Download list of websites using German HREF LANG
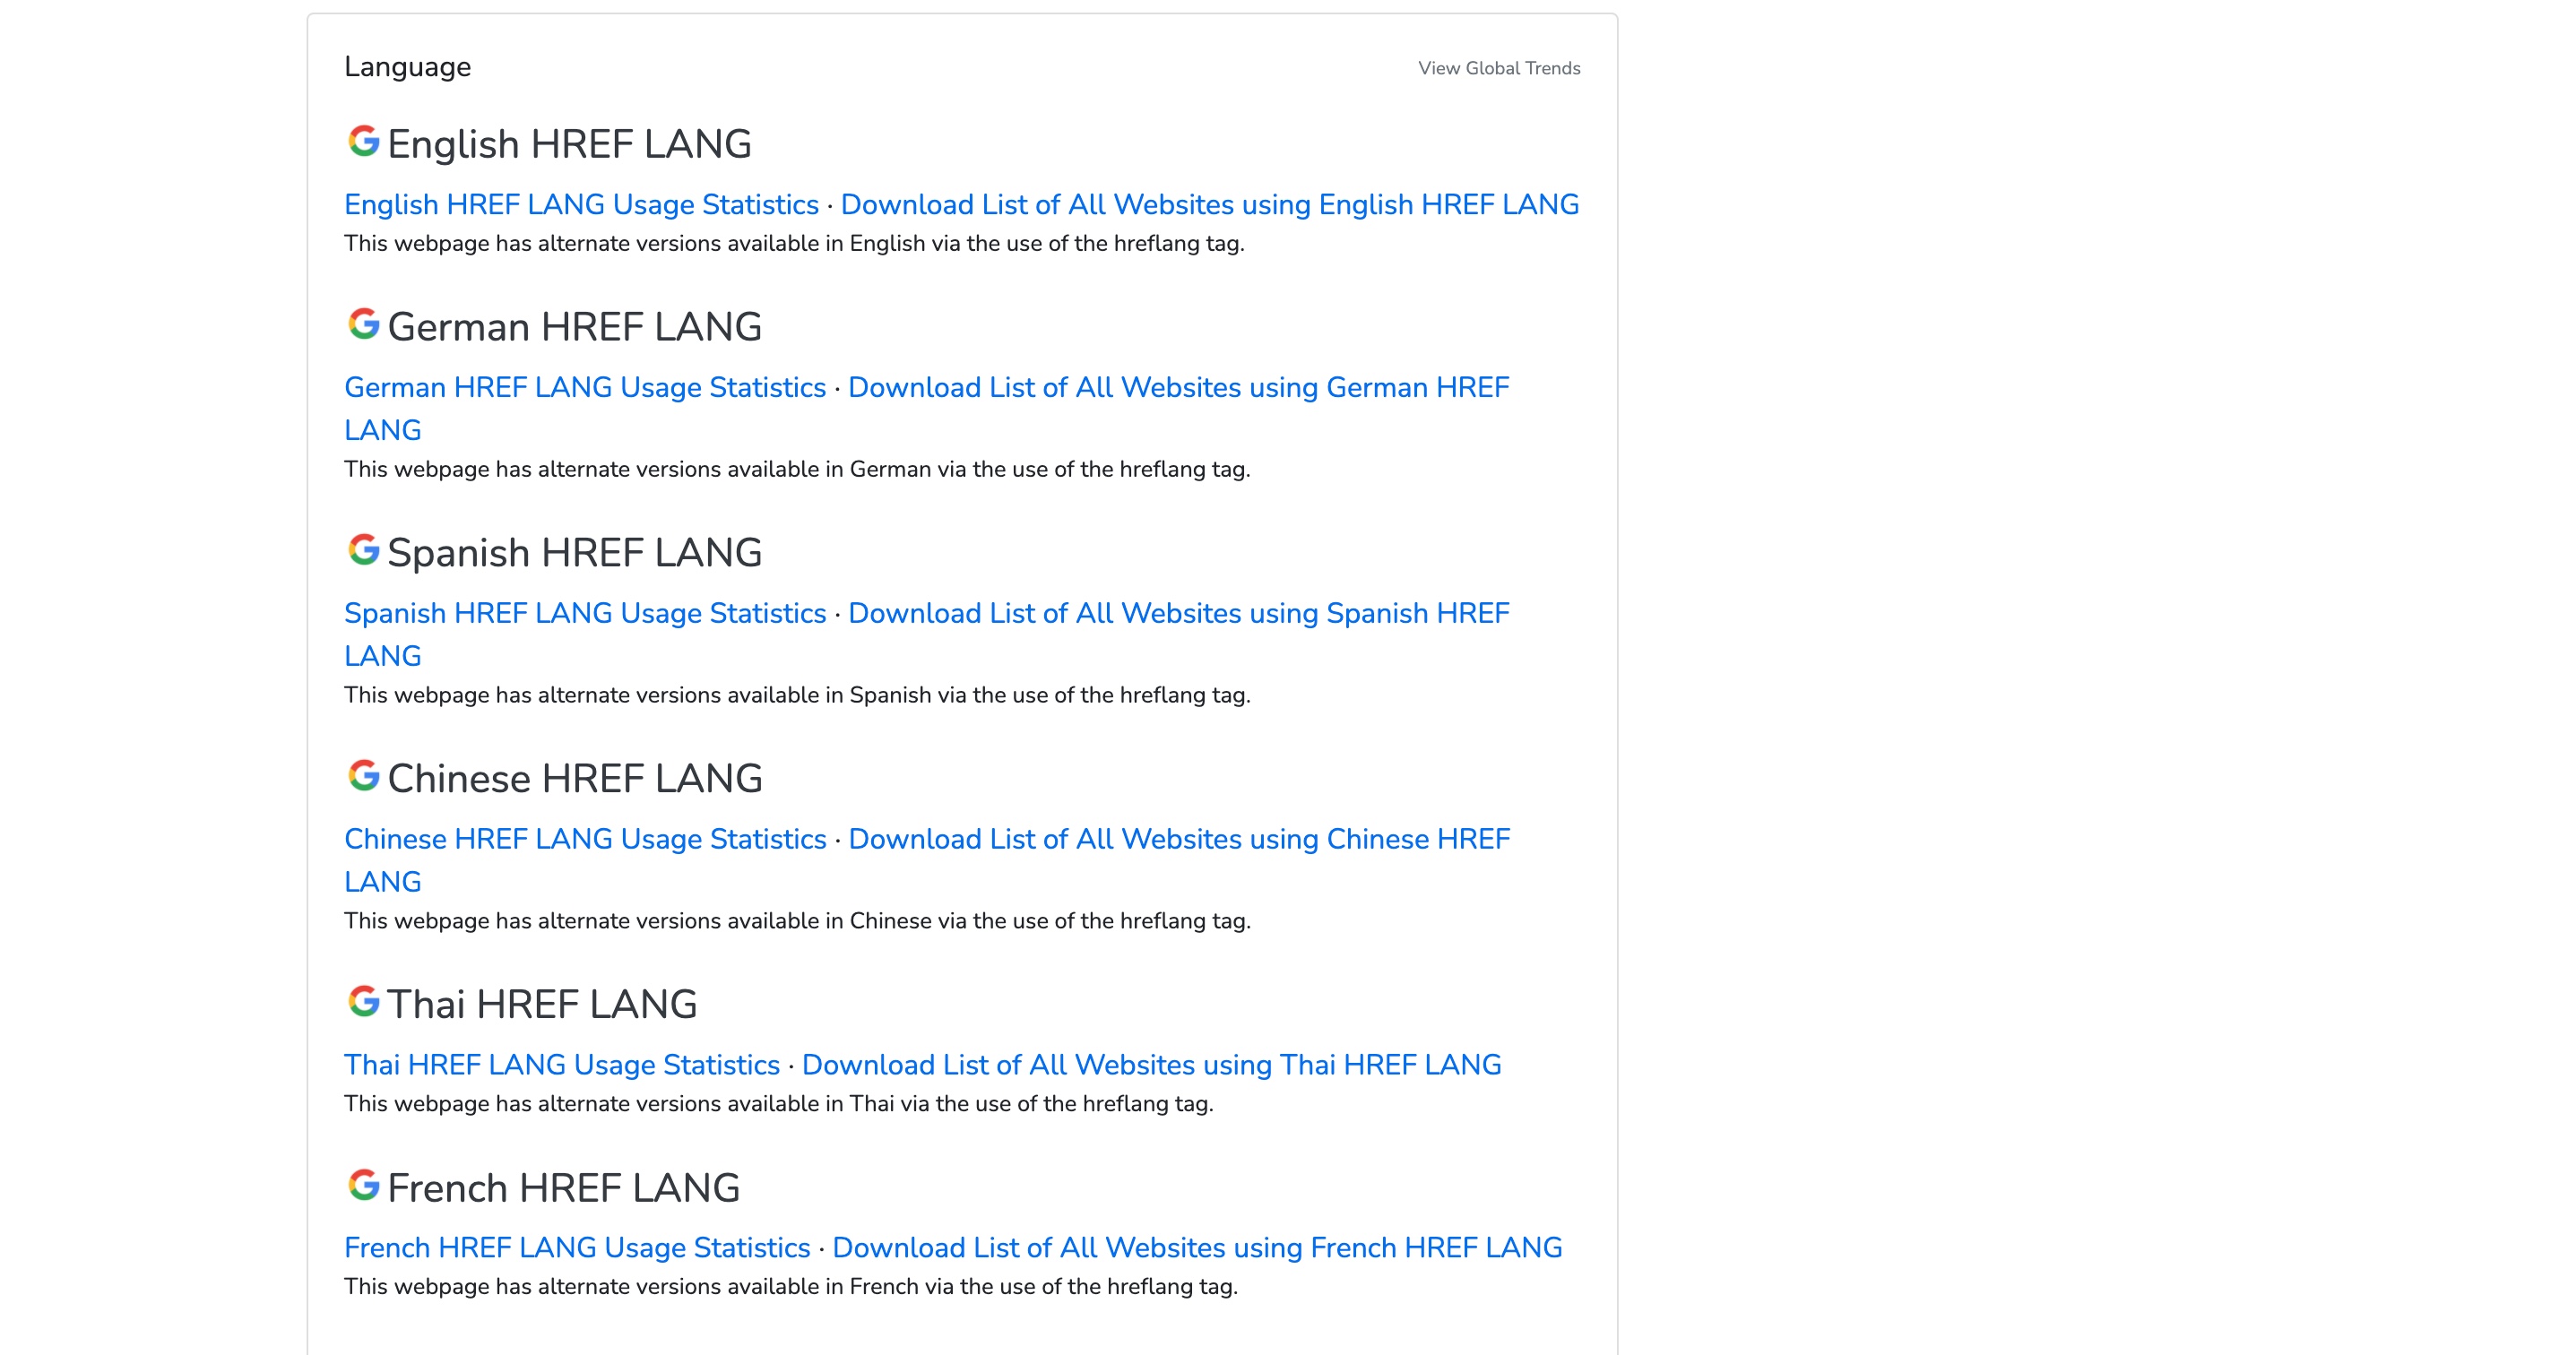2576x1355 pixels. coord(1178,387)
